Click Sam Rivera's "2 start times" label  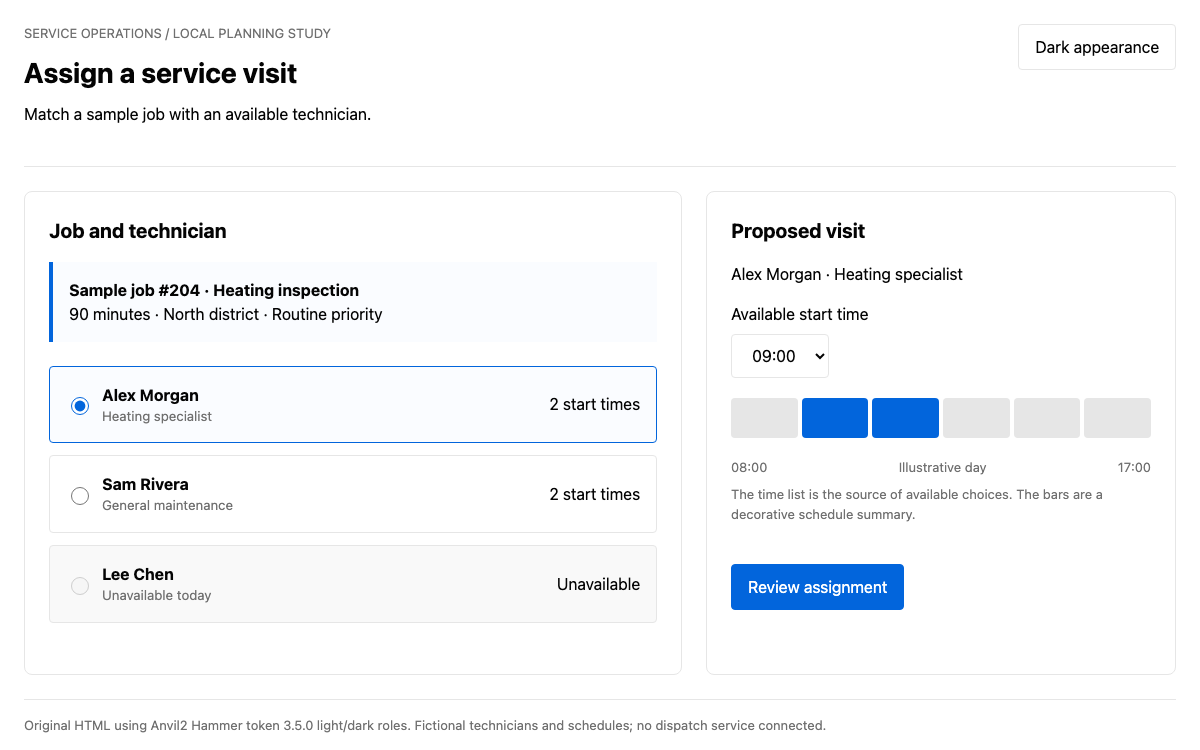[x=594, y=494]
